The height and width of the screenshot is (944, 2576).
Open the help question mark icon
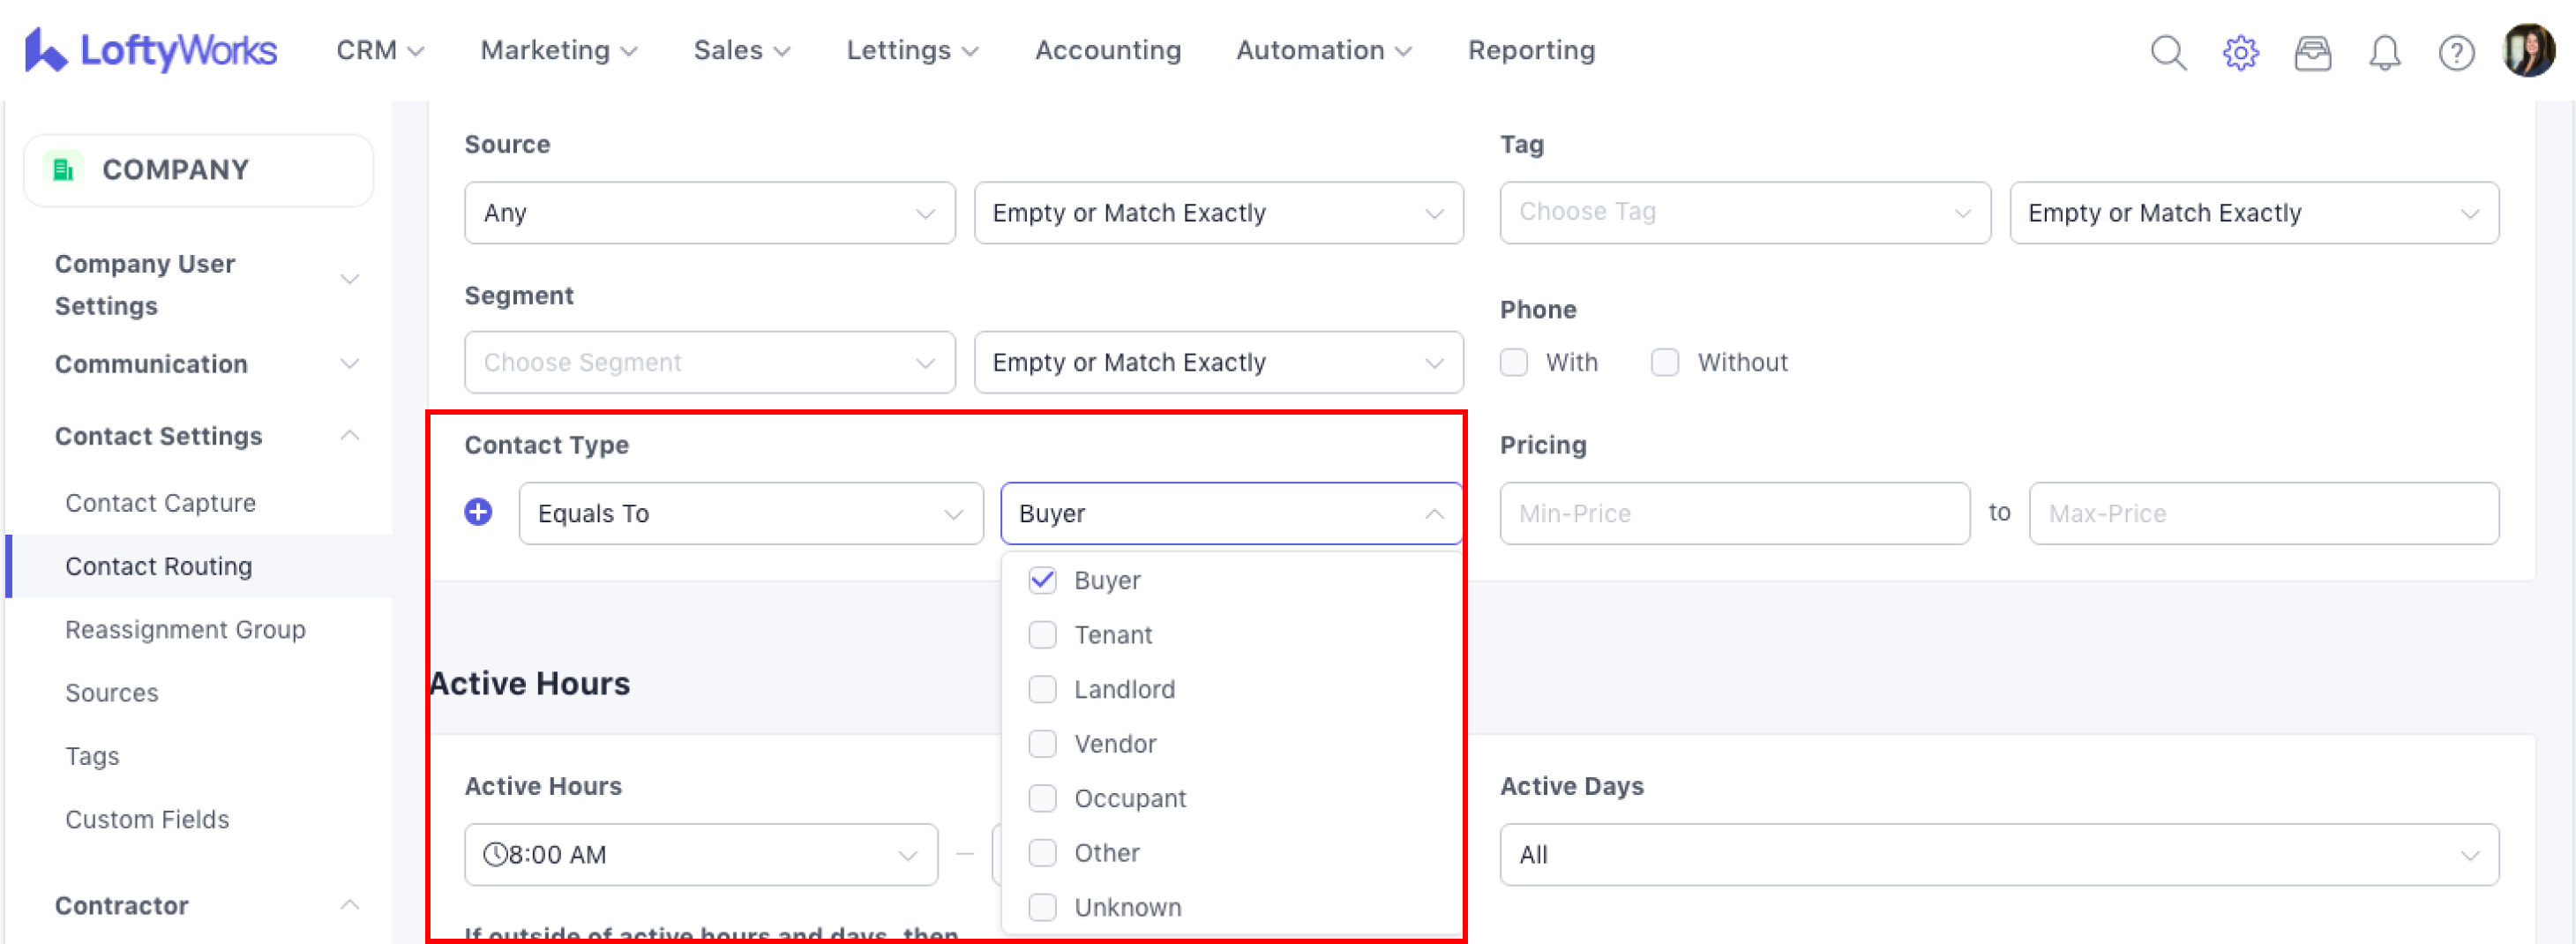pyautogui.click(x=2456, y=52)
